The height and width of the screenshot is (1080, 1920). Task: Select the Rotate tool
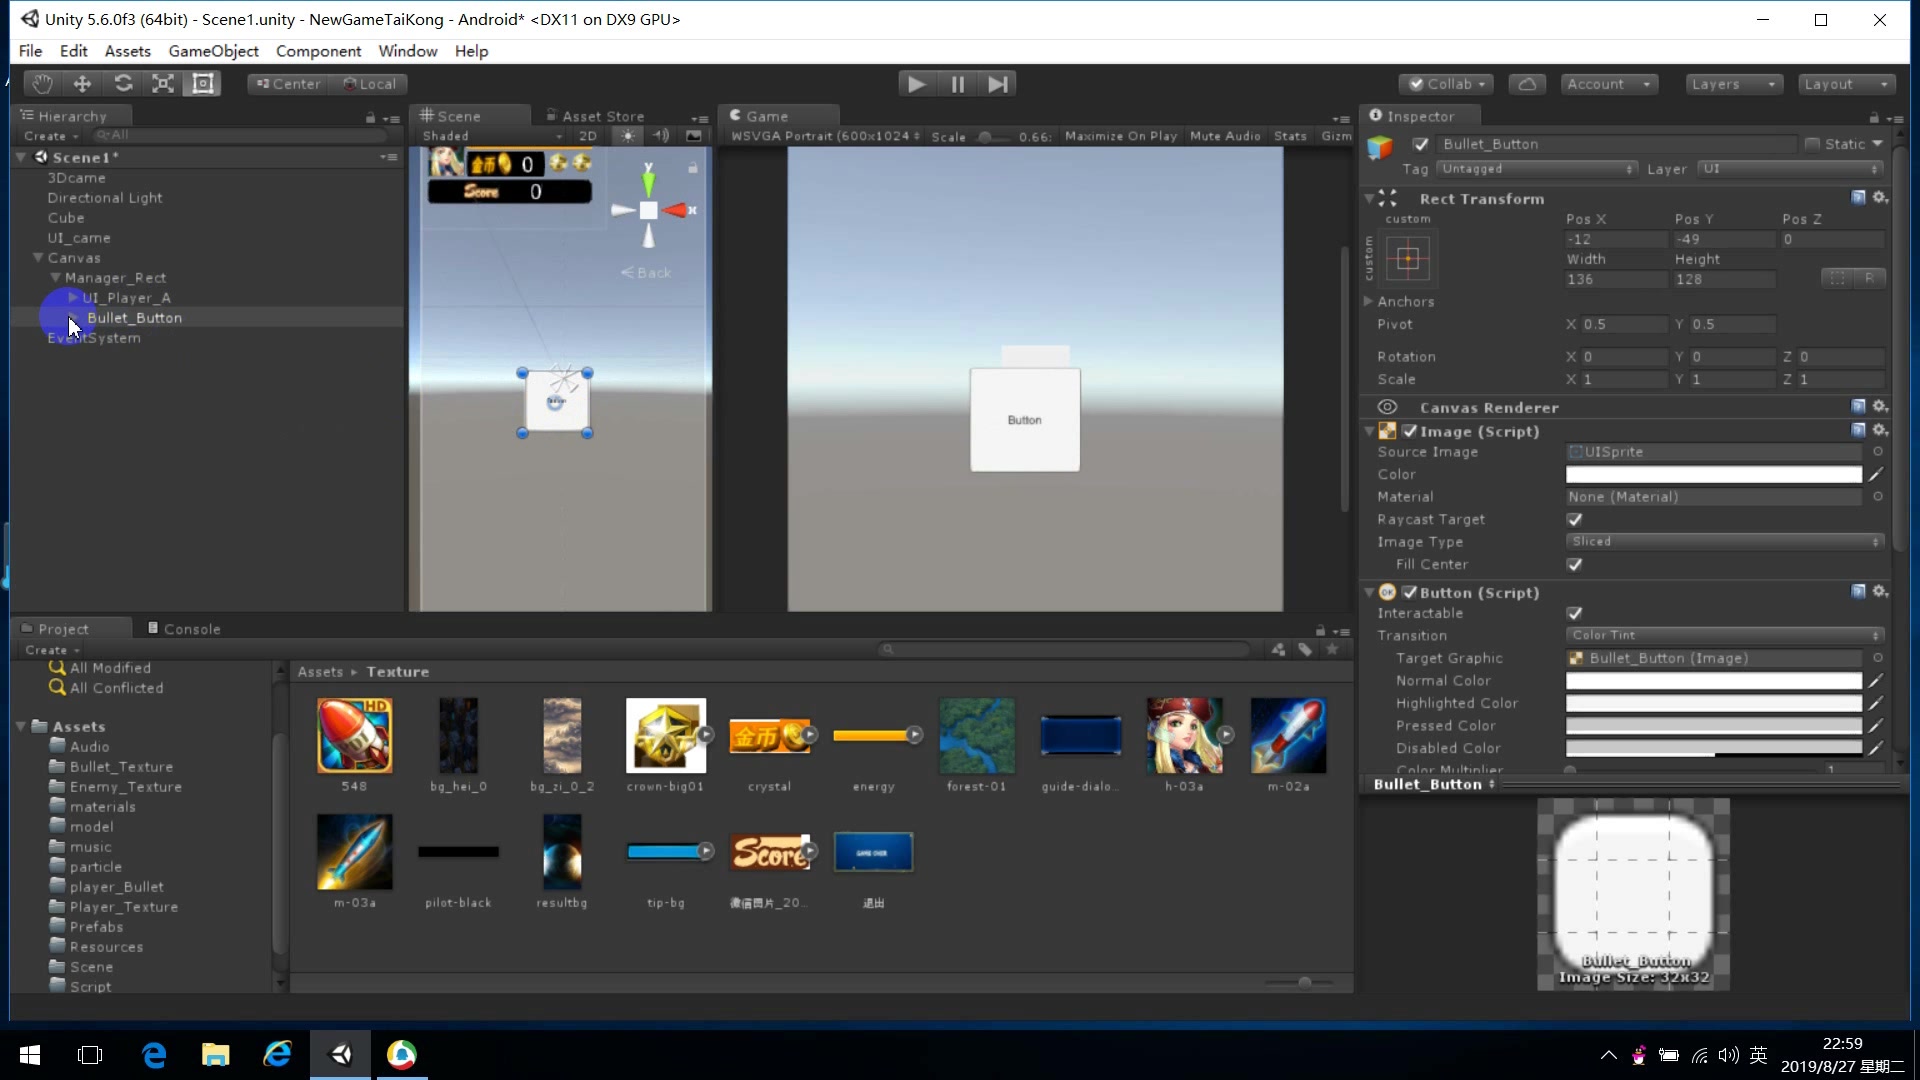(x=122, y=83)
